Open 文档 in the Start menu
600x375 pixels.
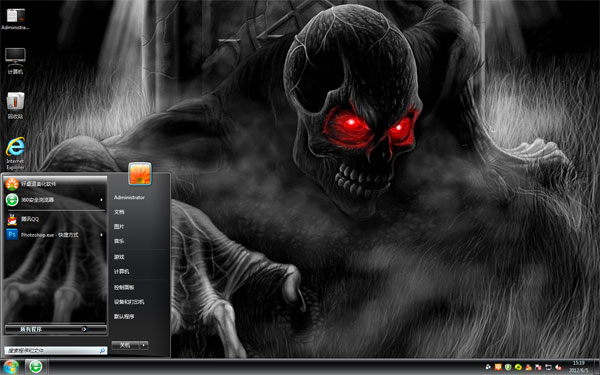[119, 212]
